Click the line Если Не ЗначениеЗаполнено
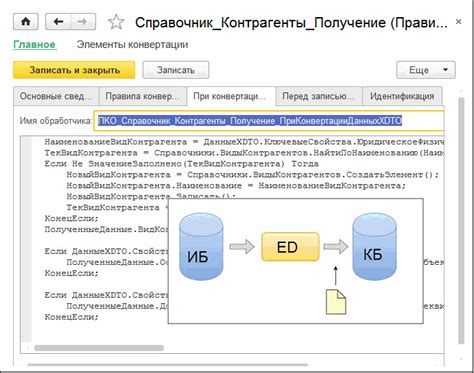The image size is (474, 373). 182,164
